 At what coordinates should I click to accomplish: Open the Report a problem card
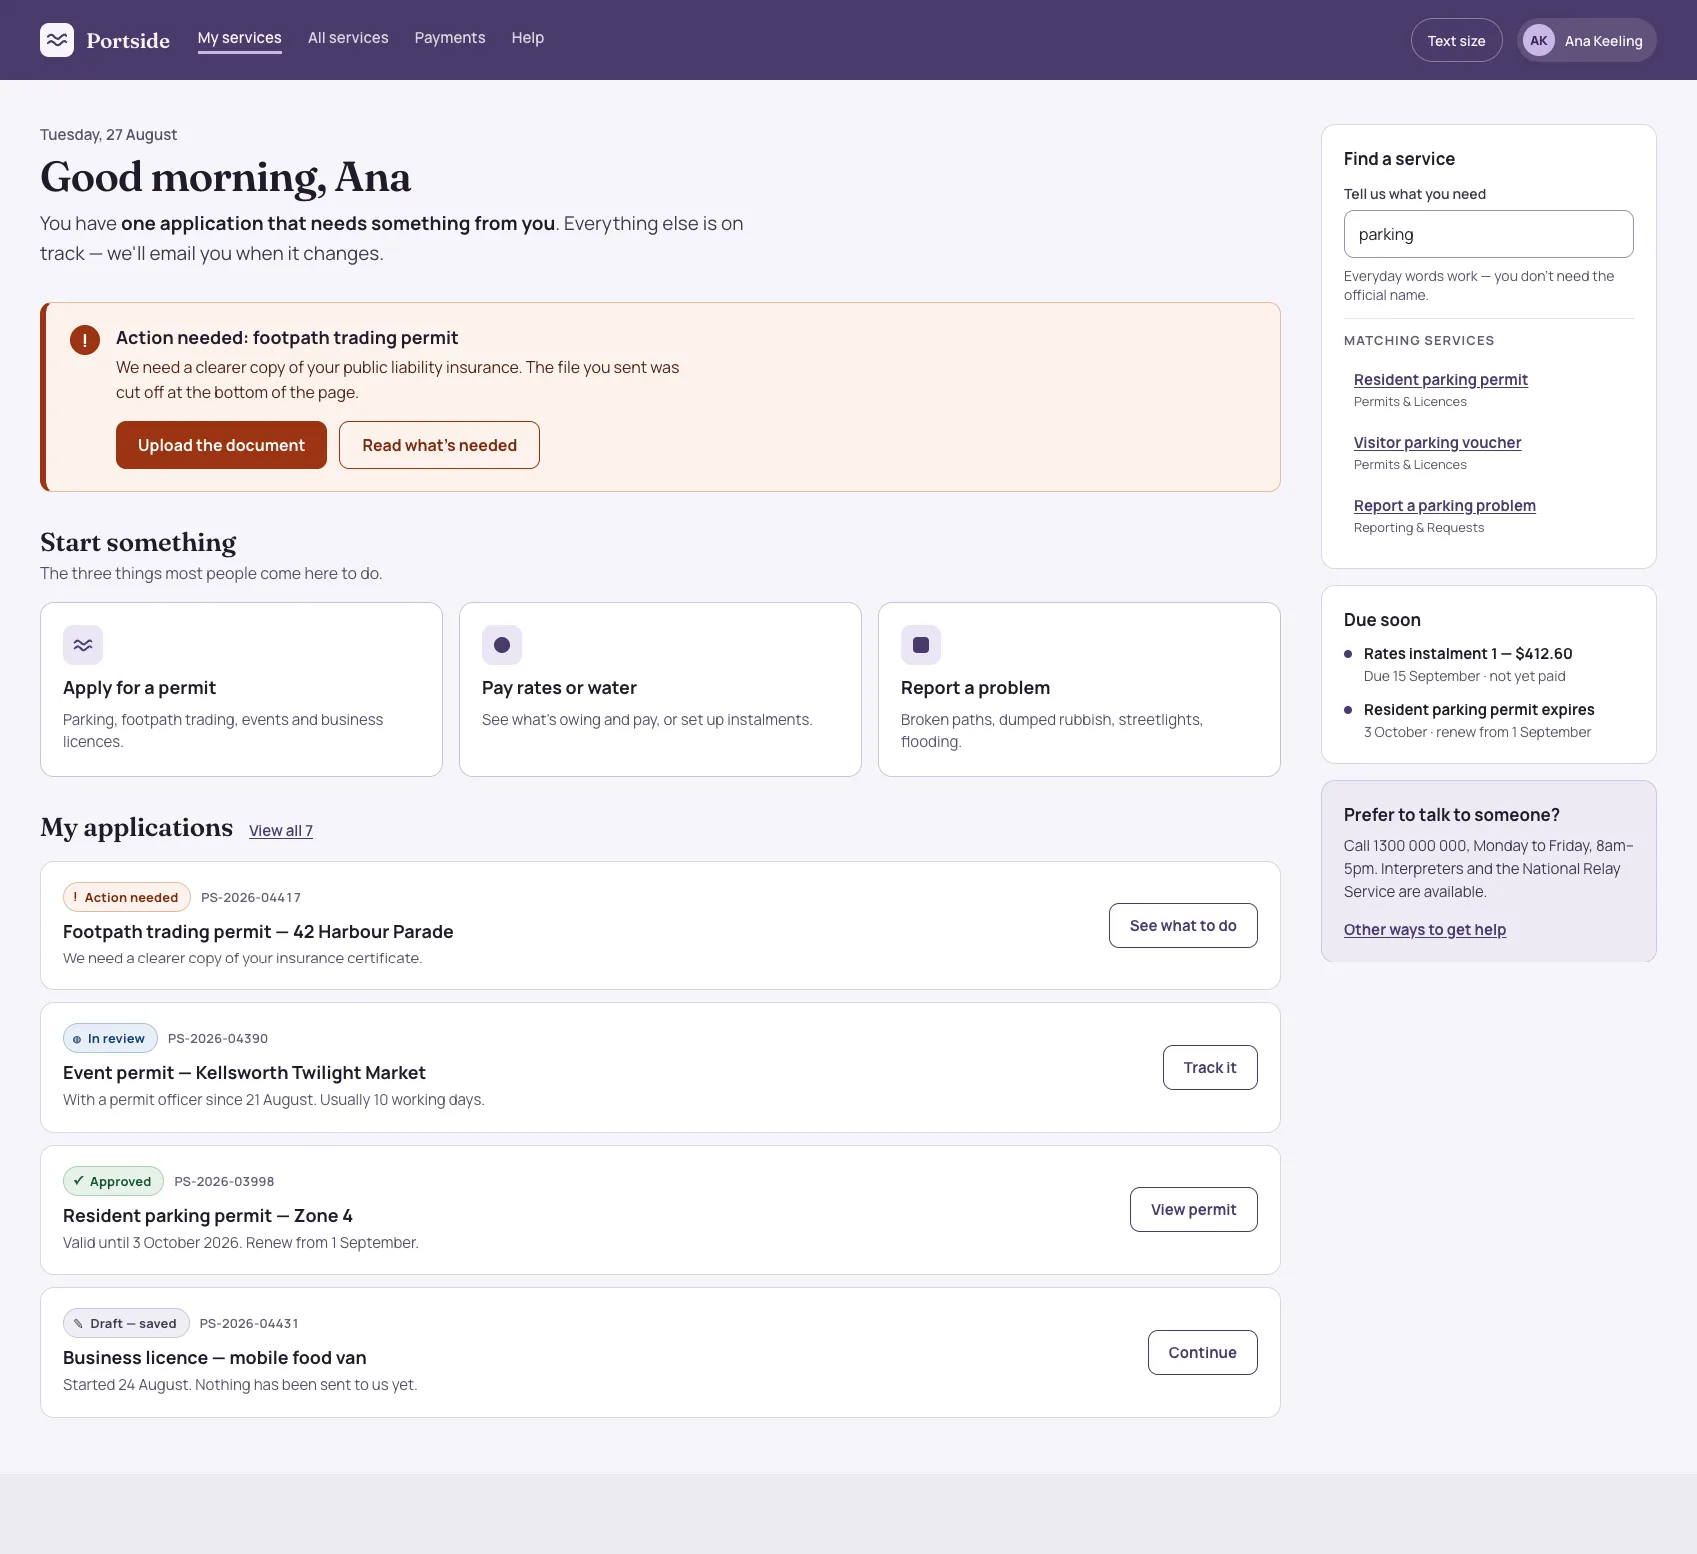coord(1079,689)
